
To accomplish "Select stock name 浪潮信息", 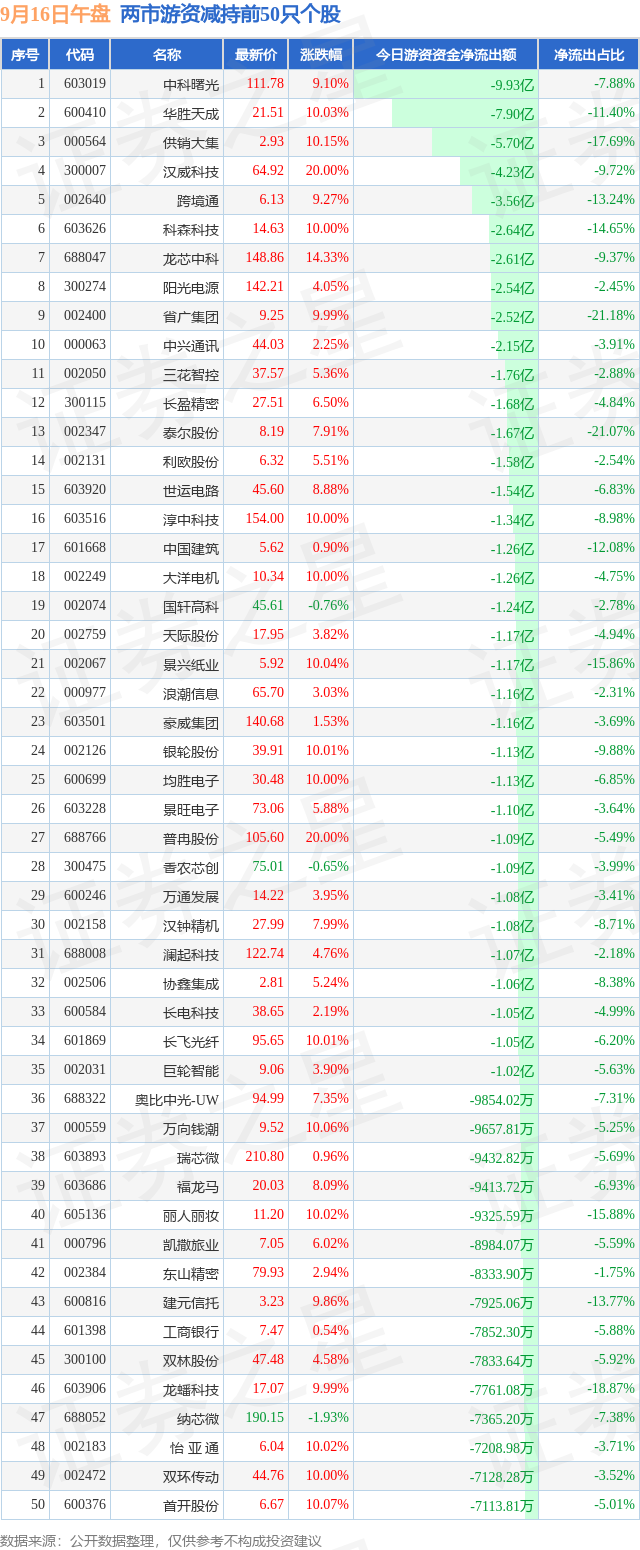I will (190, 693).
